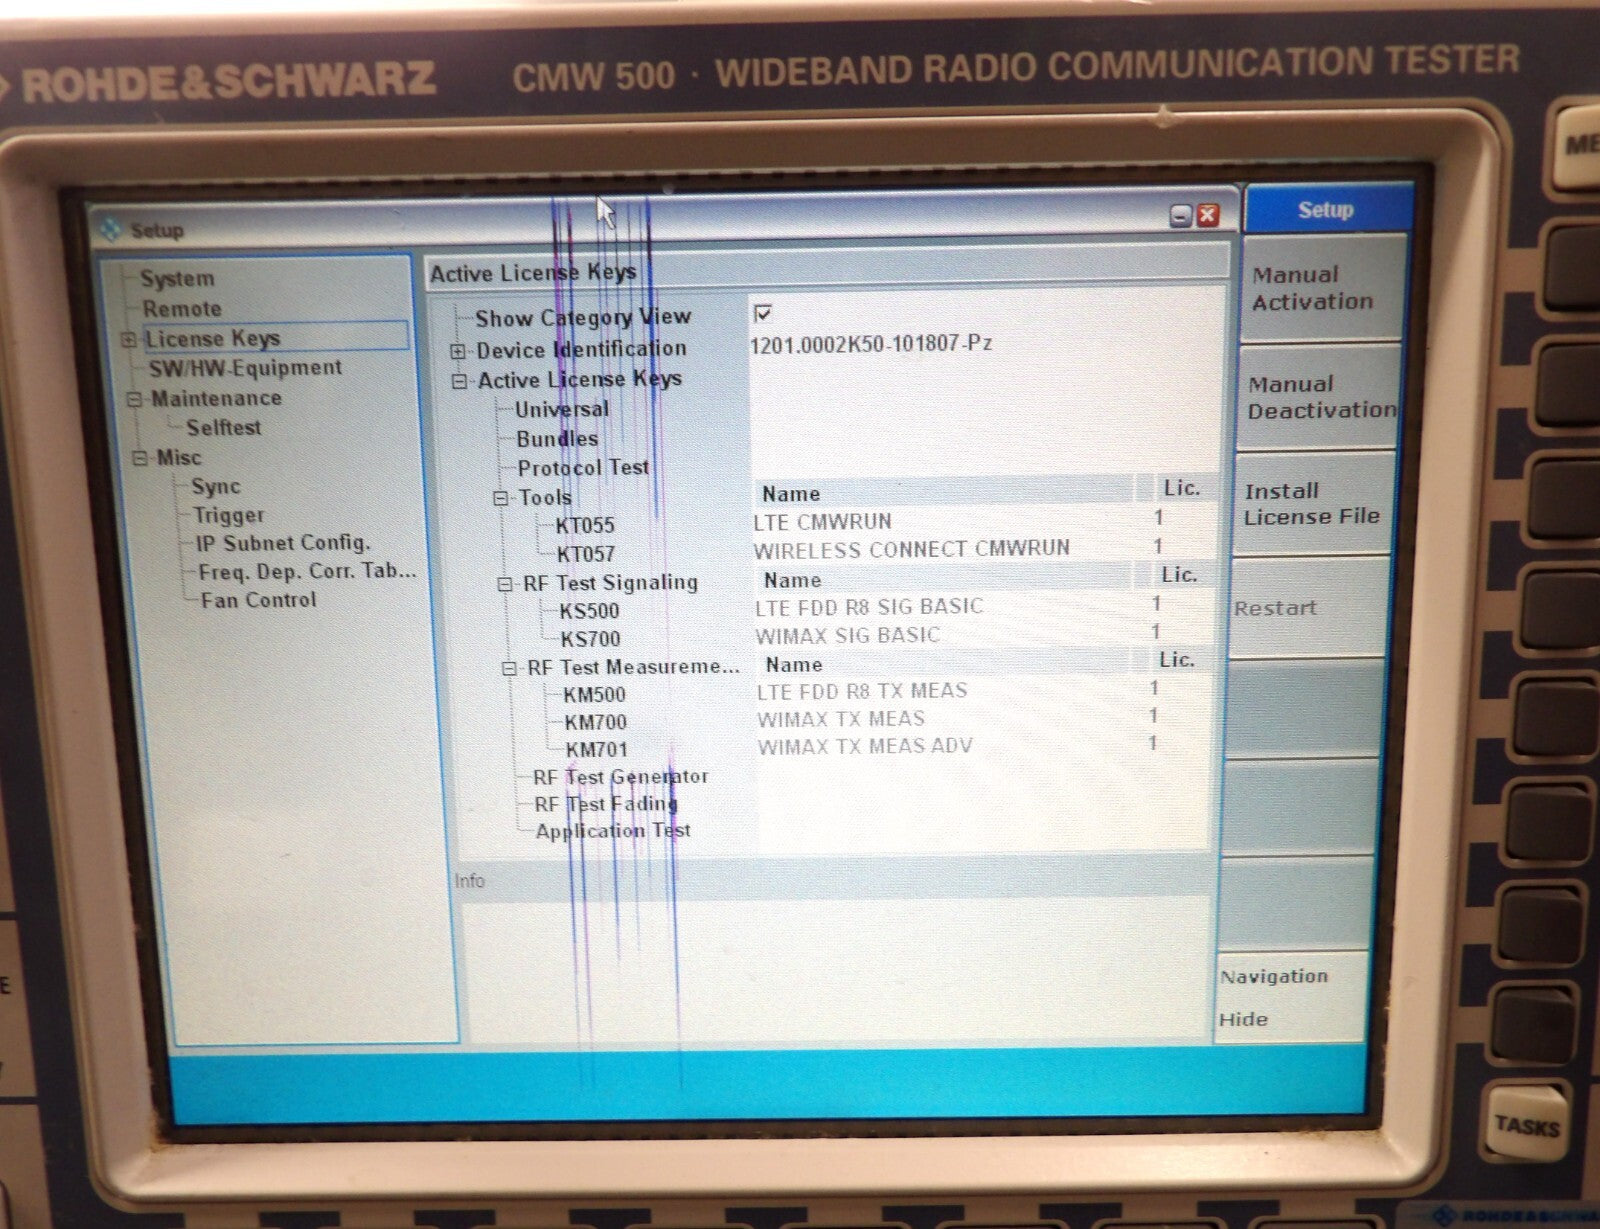Click the Setup window title icon
Viewport: 1600px width, 1229px height.
[x=109, y=229]
